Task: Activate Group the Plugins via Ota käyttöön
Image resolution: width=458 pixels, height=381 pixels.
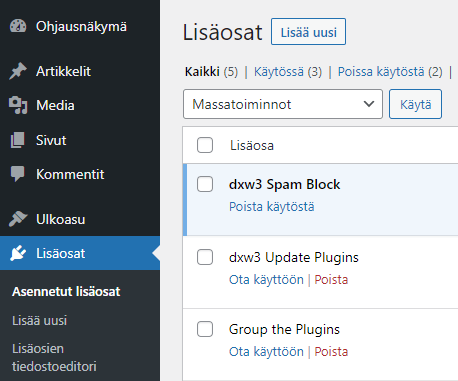Action: coord(266,351)
